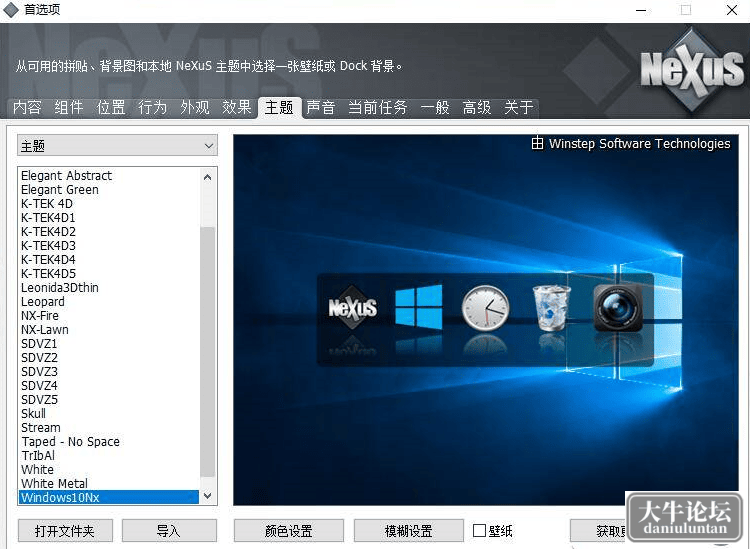Screen dimensions: 750x549
Task: Choose the NX-Lawn theme
Action: click(x=109, y=329)
